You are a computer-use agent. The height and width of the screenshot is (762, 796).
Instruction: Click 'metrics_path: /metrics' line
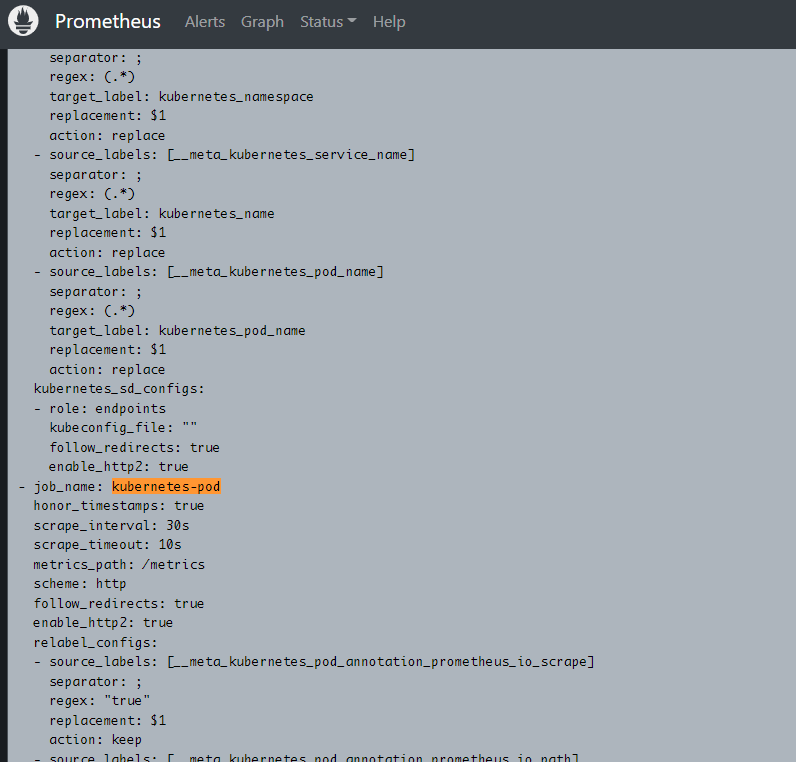coord(119,565)
